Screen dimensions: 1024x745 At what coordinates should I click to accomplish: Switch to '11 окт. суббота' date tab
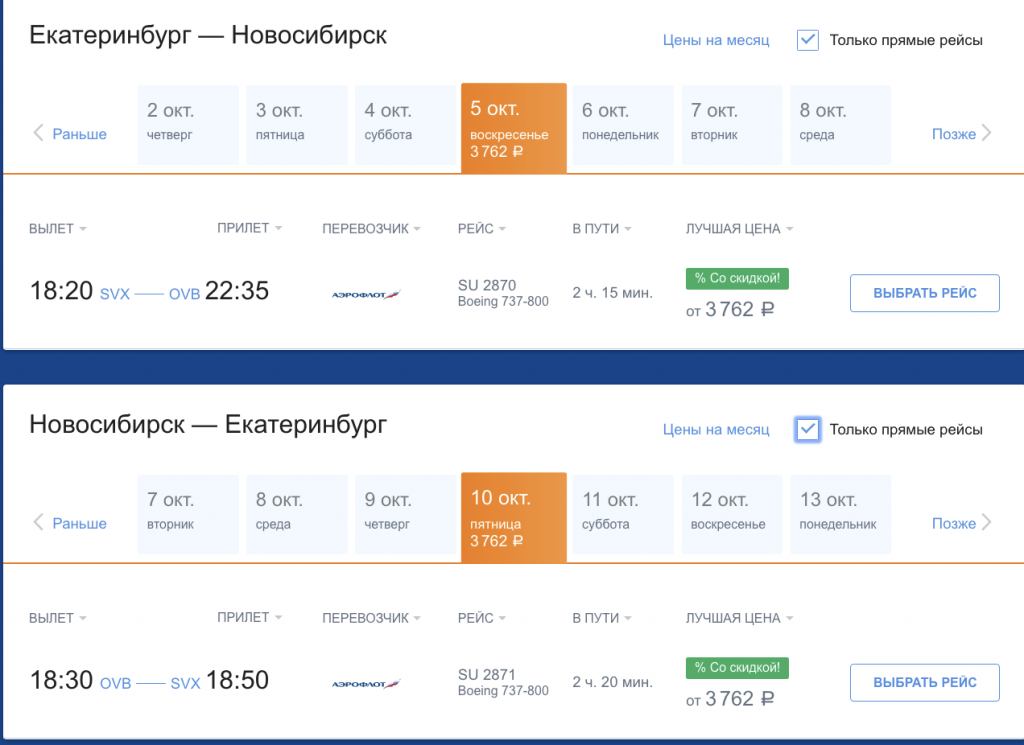click(x=622, y=513)
